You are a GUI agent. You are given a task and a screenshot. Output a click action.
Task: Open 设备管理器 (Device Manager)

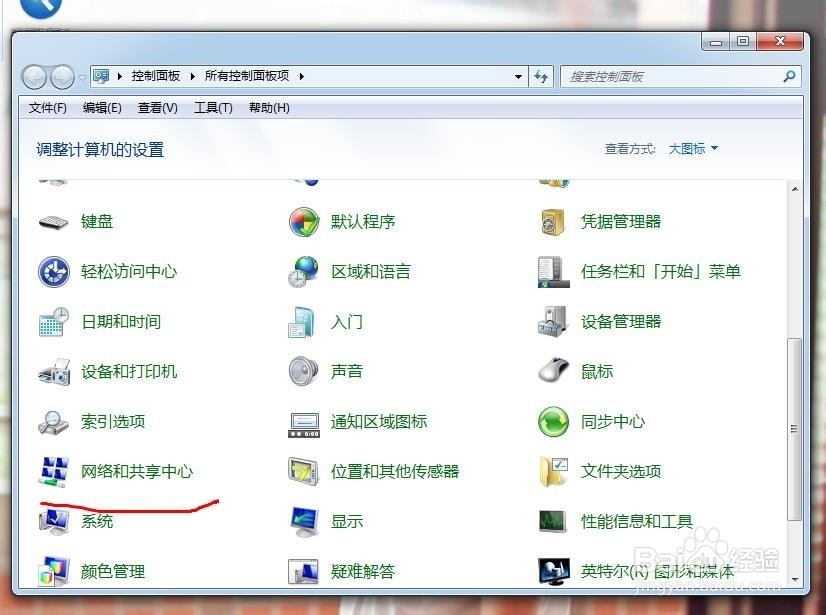[x=621, y=321]
